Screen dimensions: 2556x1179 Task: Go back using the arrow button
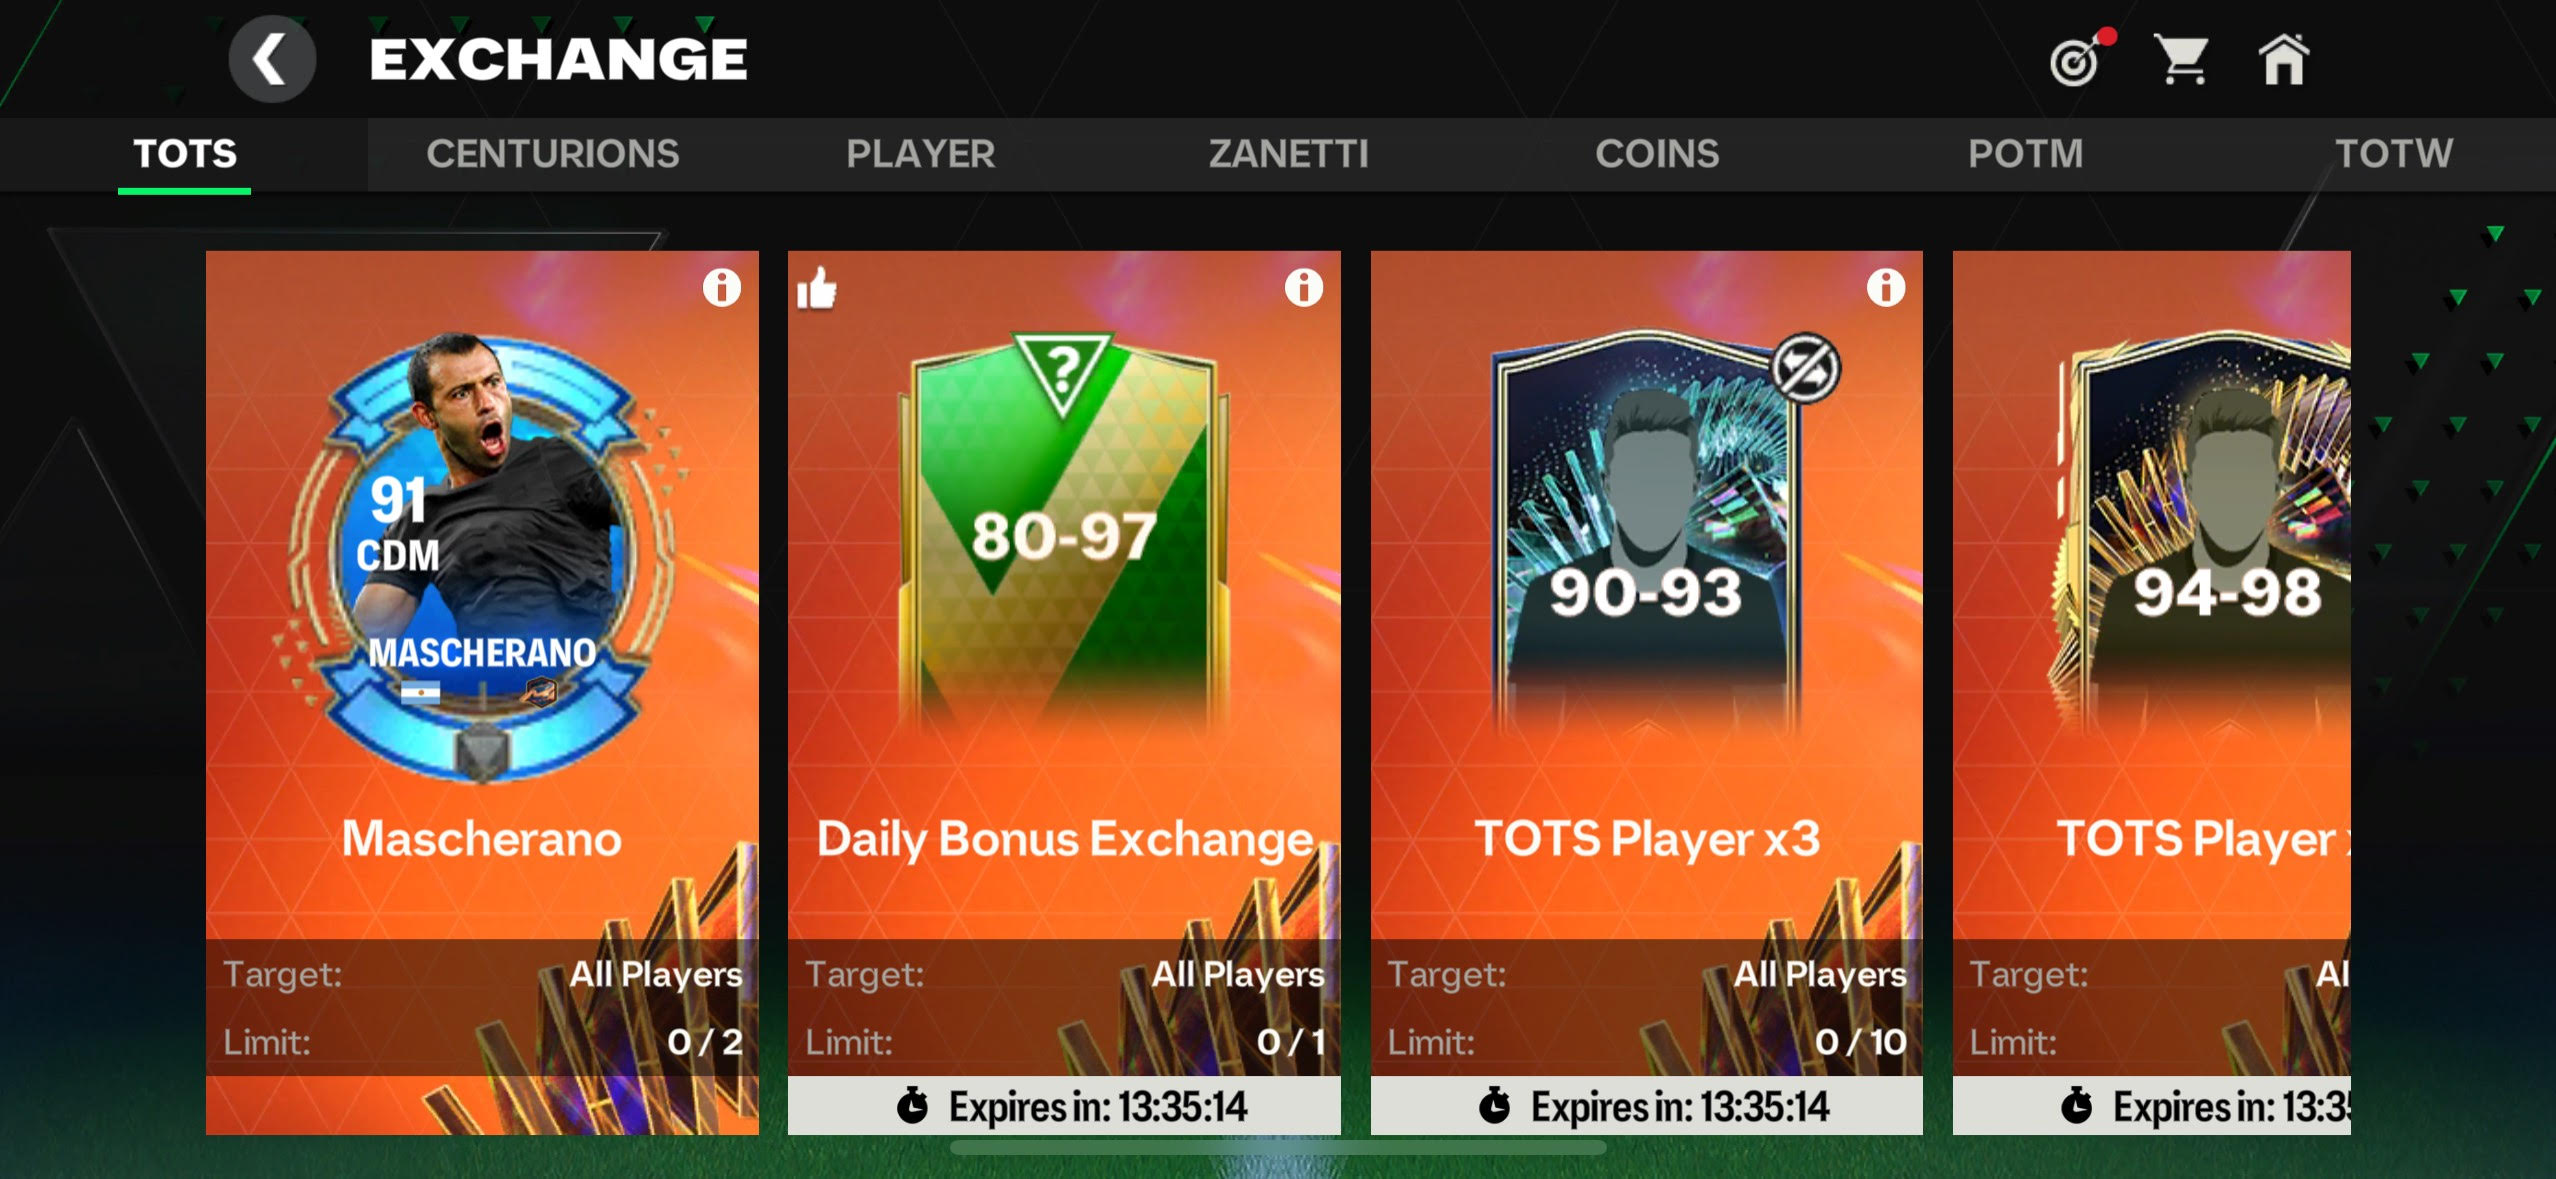coord(272,59)
